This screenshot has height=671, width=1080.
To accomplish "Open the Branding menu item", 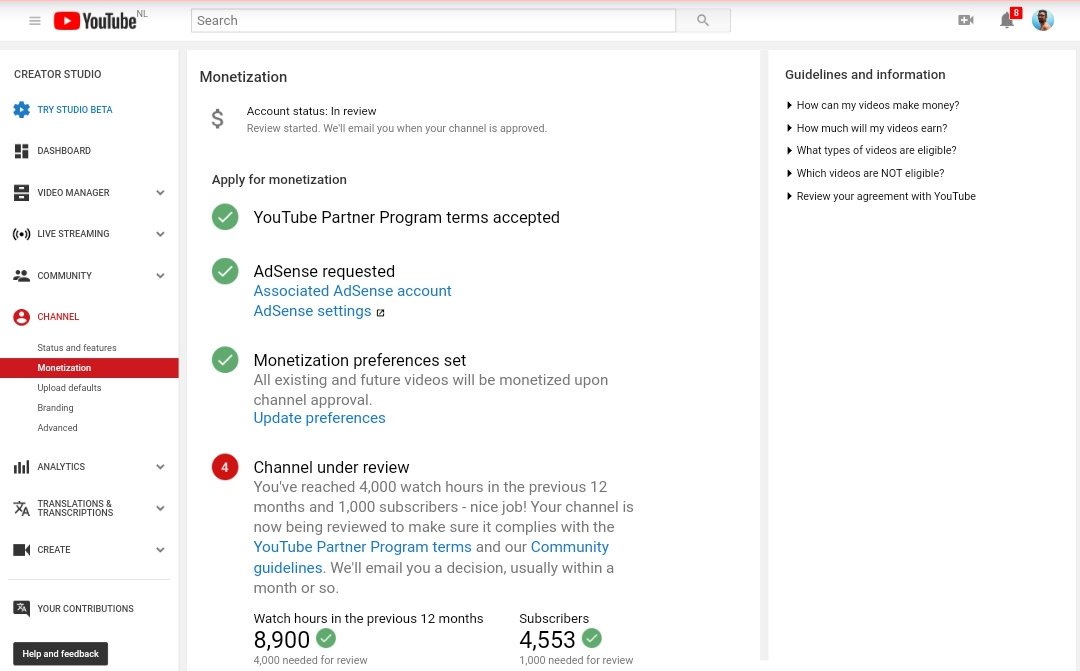I will click(55, 408).
